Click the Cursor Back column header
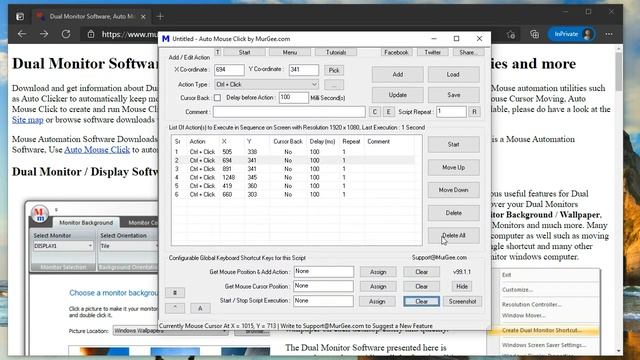Image resolution: width=640 pixels, height=360 pixels. [x=288, y=142]
